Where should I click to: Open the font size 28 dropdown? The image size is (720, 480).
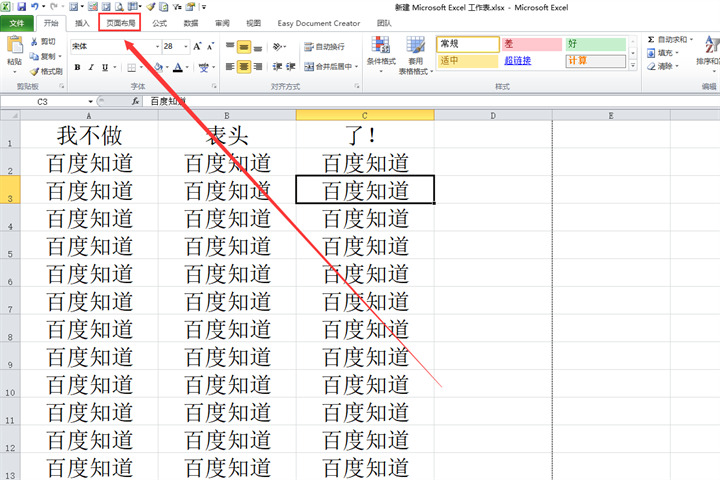(x=186, y=46)
